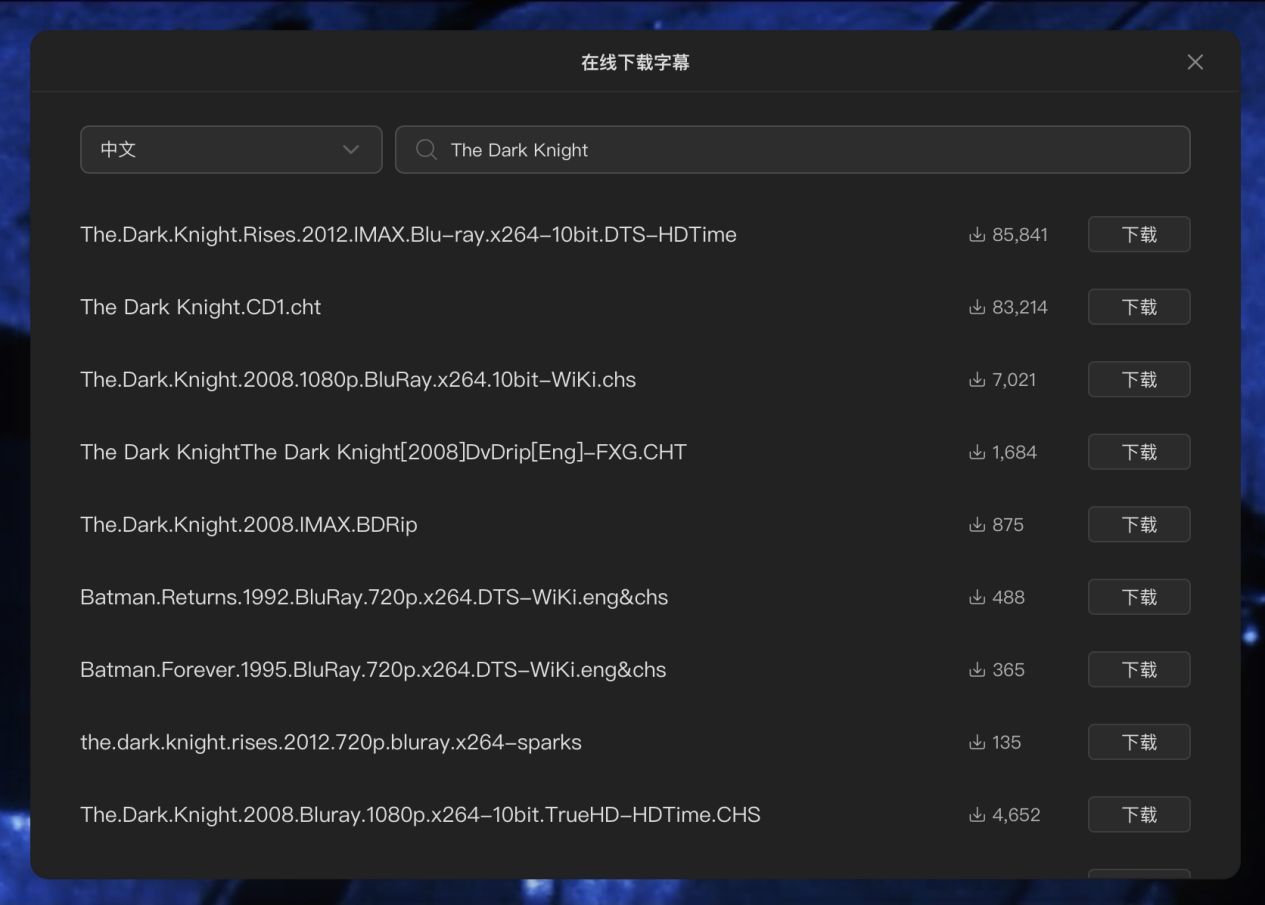The height and width of the screenshot is (905, 1265).
Task: Select Batman.Forever.1995.BluRay.720p title
Action: click(x=373, y=669)
